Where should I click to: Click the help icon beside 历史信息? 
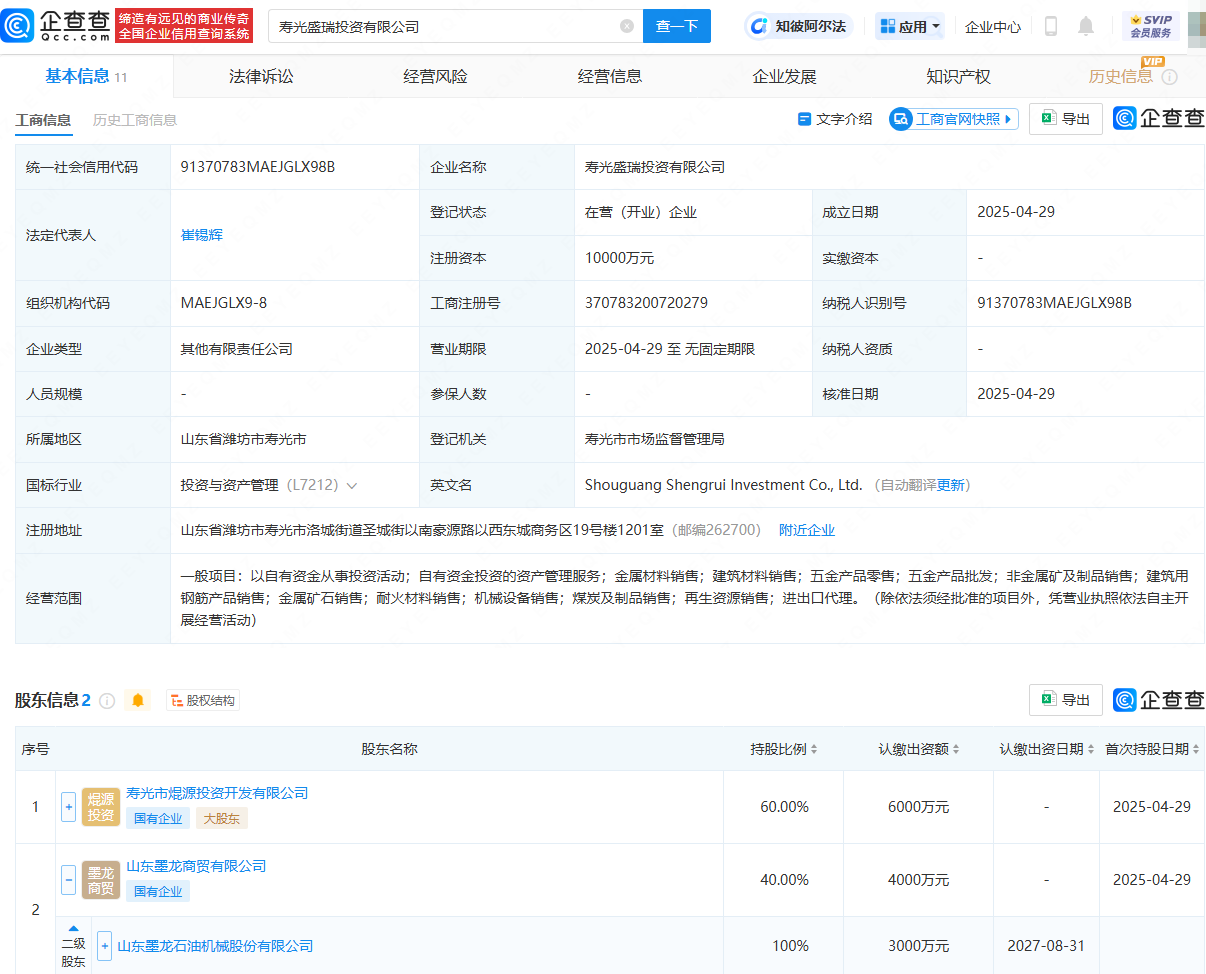(1169, 77)
